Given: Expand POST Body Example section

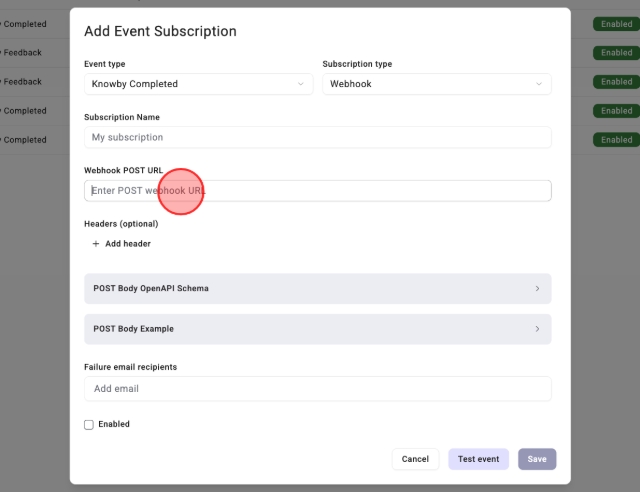Looking at the screenshot, I should click(x=318, y=329).
